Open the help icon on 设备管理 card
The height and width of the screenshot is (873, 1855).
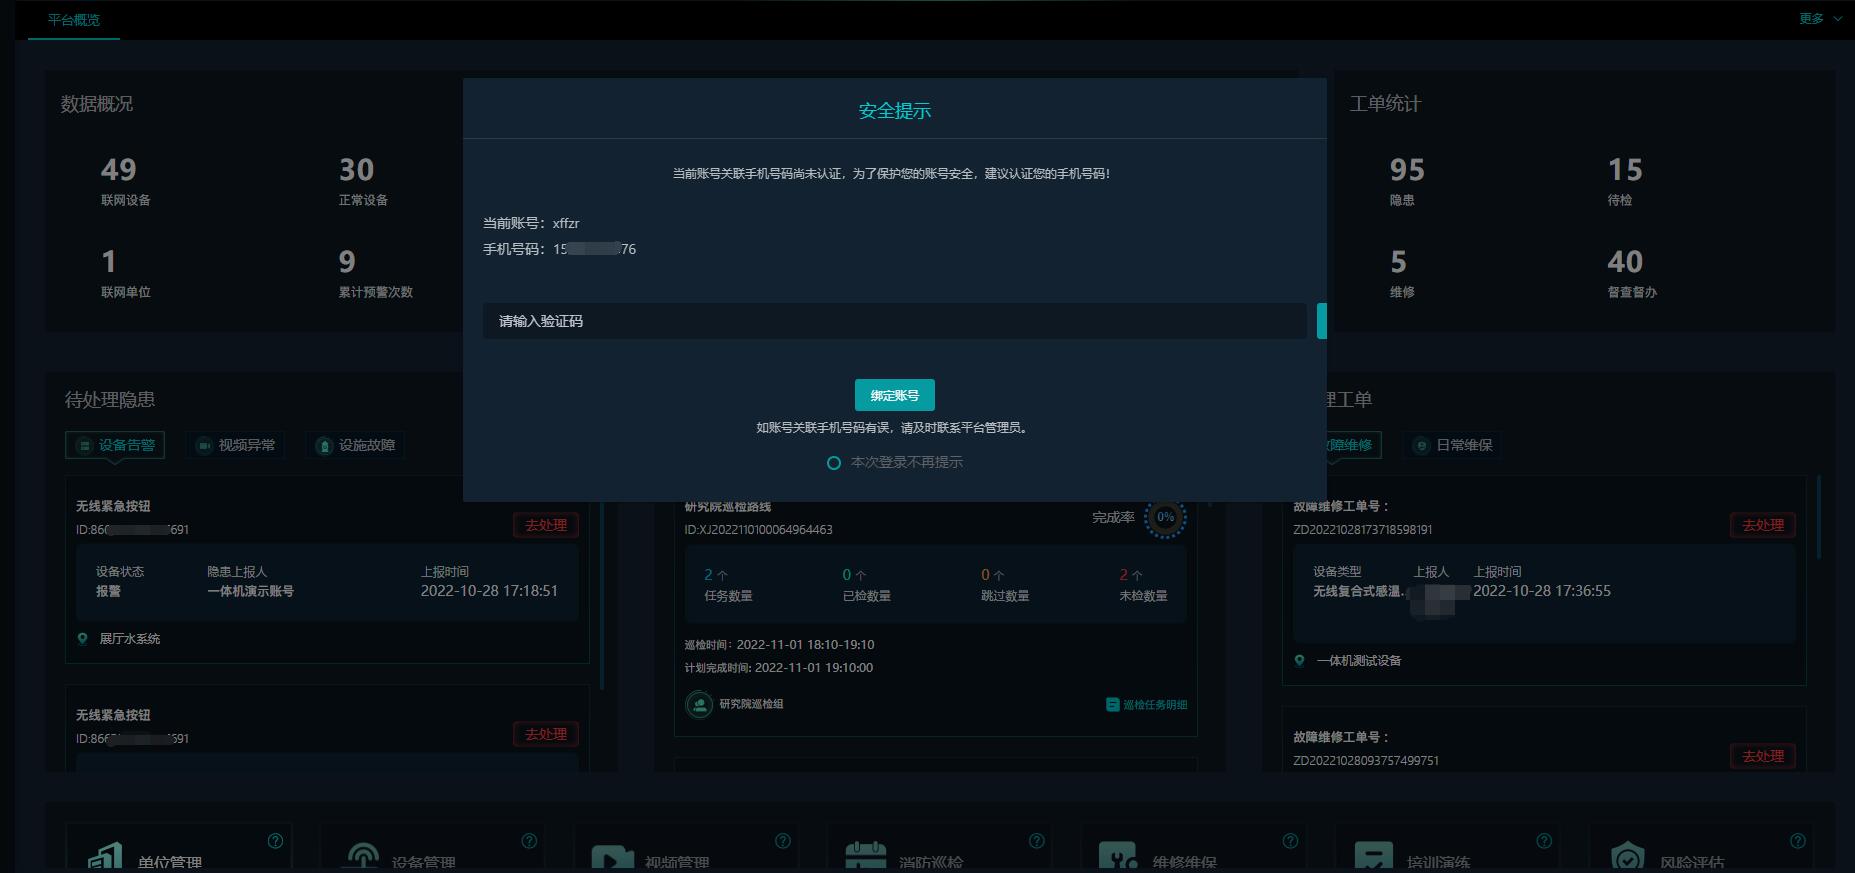(x=530, y=841)
